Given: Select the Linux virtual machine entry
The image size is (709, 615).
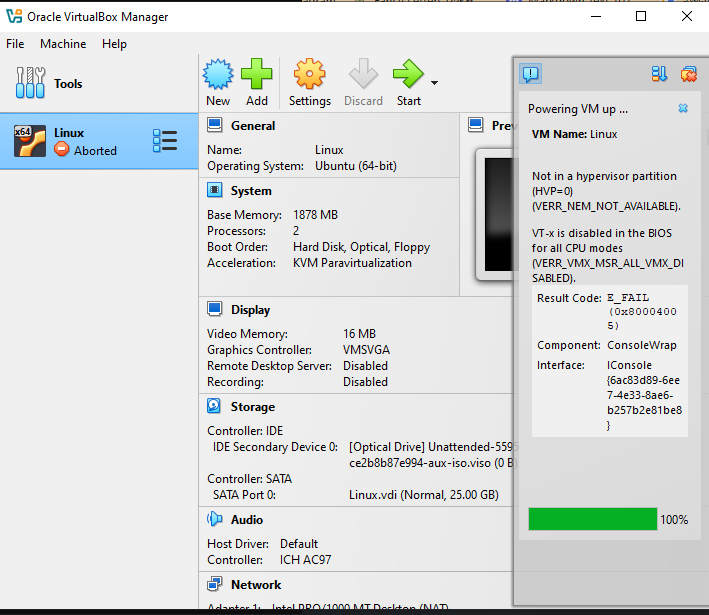Looking at the screenshot, I should click(x=80, y=141).
